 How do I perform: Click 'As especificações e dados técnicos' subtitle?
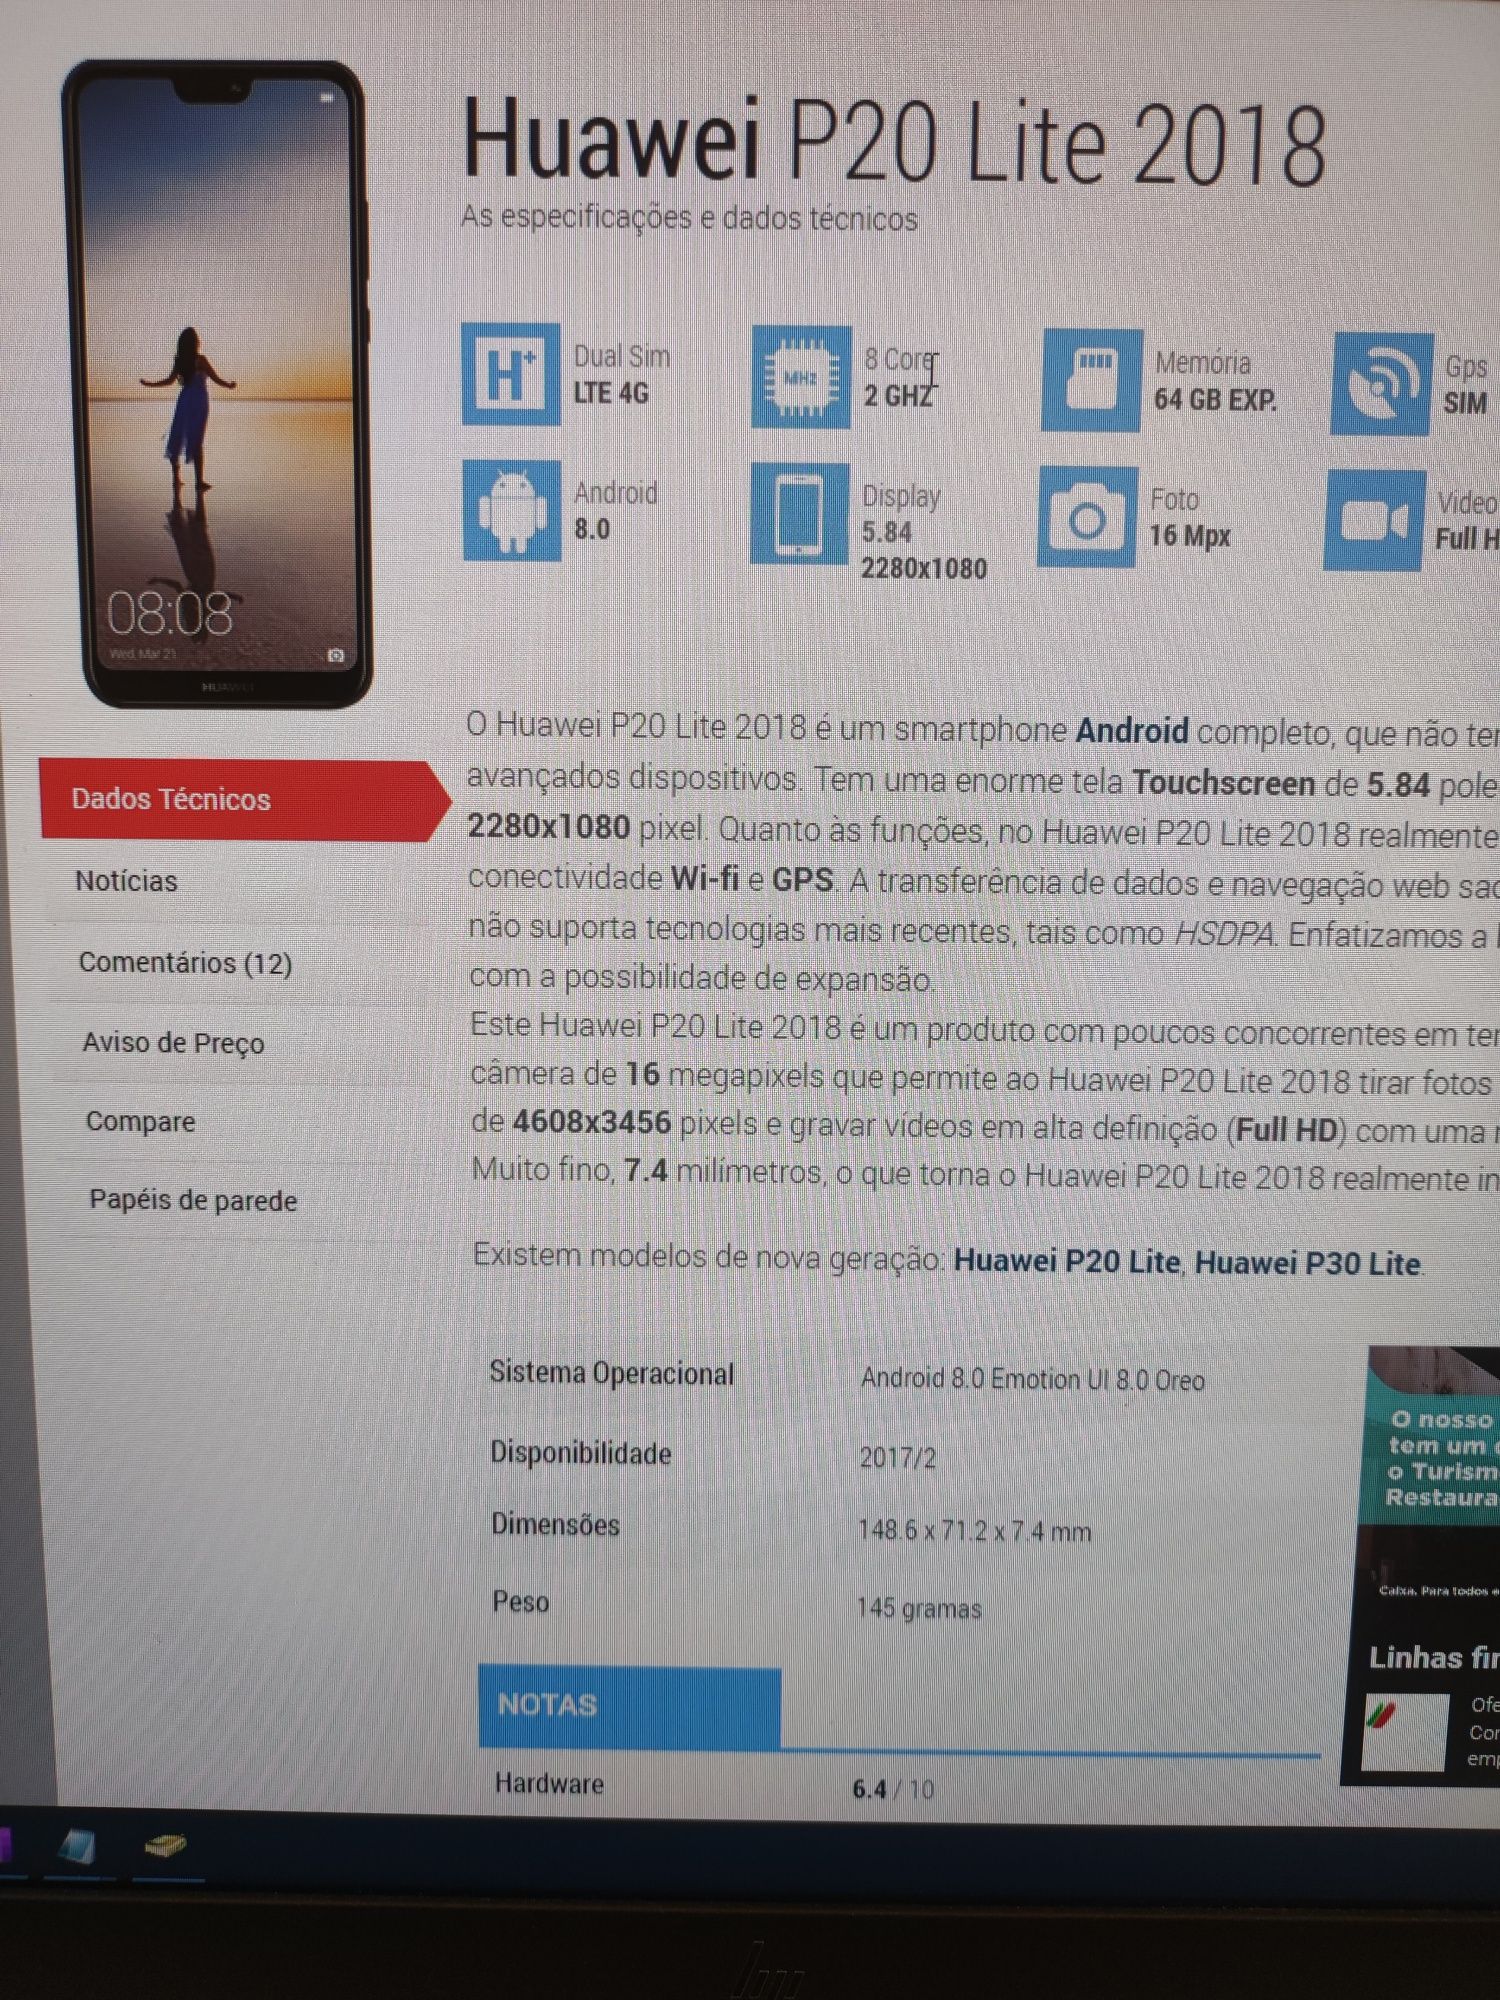click(x=689, y=217)
